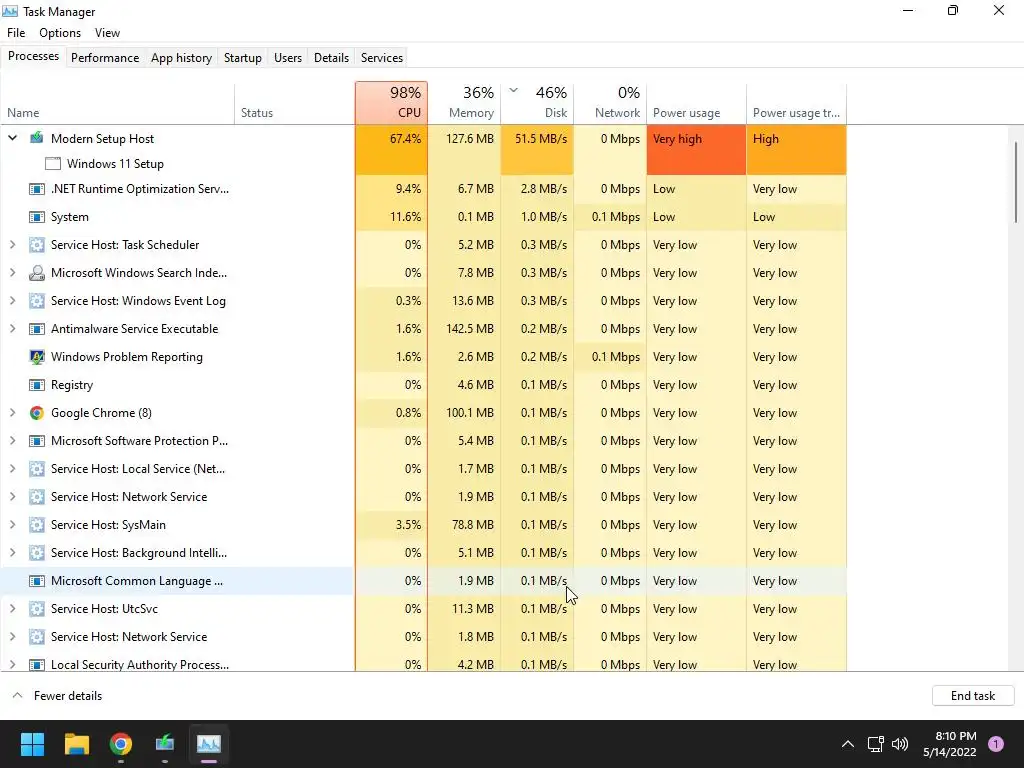This screenshot has height=768, width=1024.
Task: Click the UtcSvc service gear icon
Action: click(x=37, y=609)
